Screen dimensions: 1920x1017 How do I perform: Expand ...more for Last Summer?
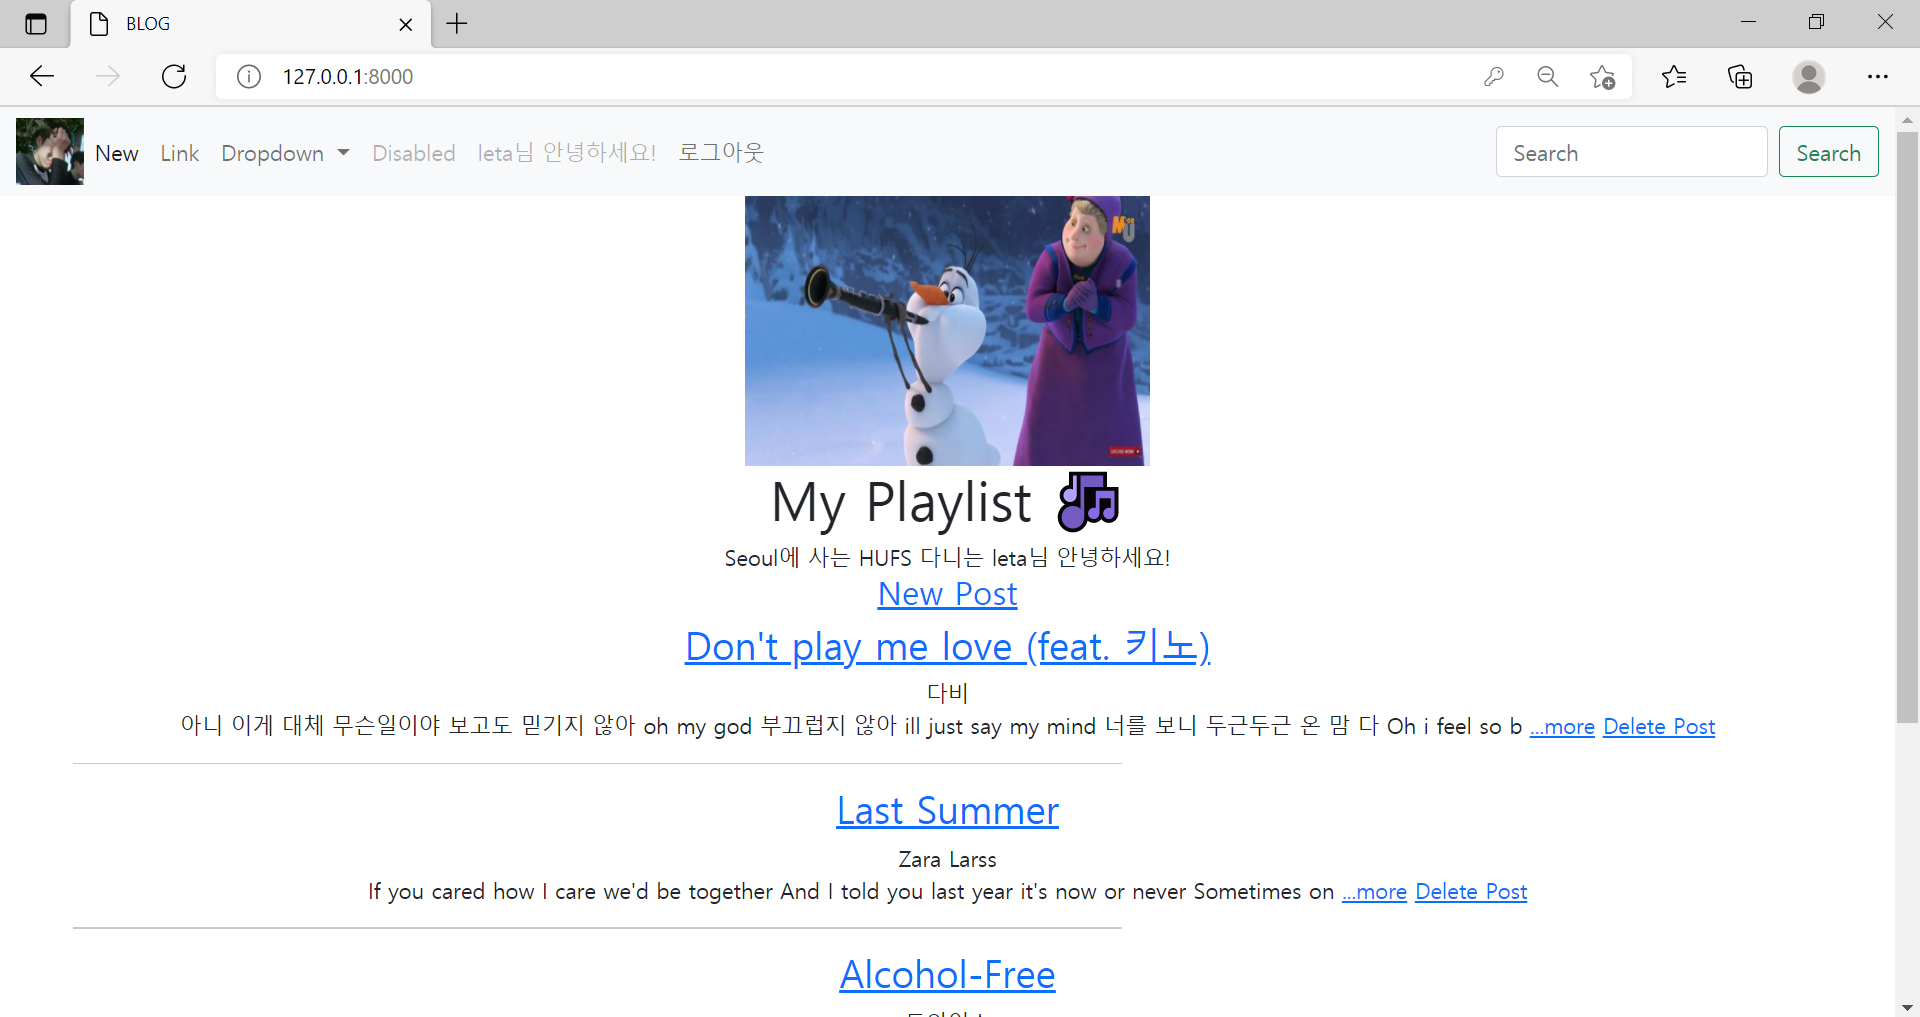pyautogui.click(x=1374, y=892)
